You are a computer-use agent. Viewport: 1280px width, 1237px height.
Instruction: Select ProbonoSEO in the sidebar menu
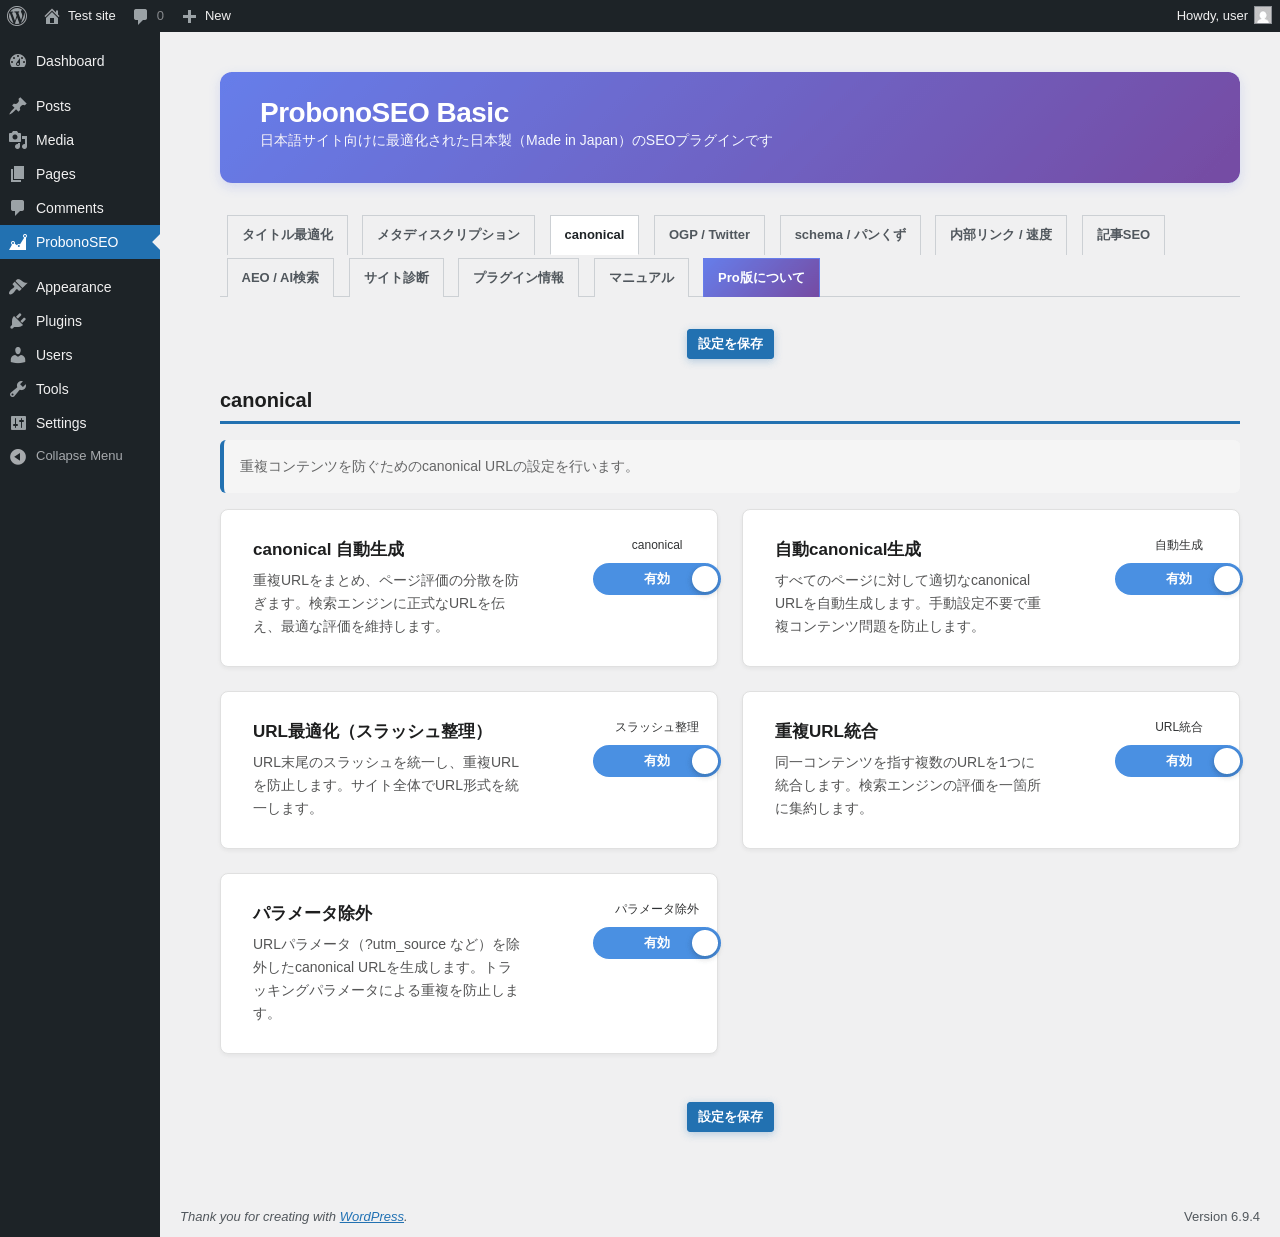click(x=80, y=242)
